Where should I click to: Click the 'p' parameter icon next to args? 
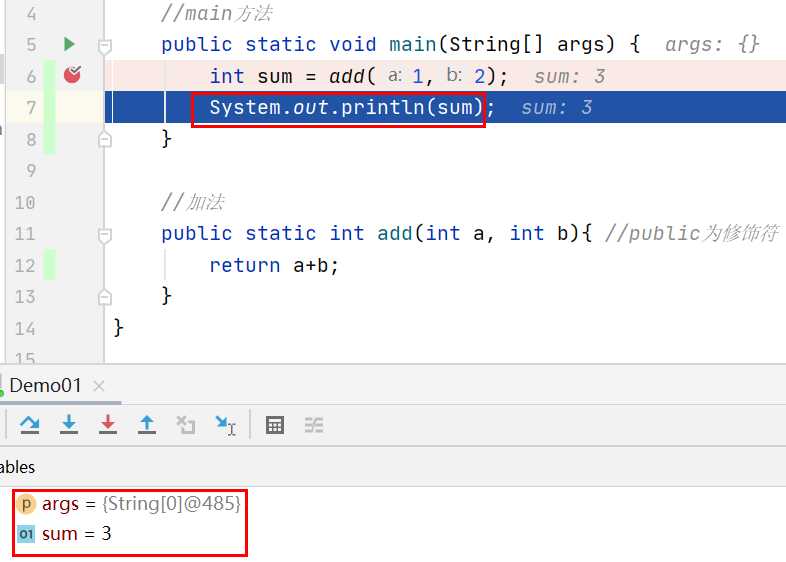pos(26,504)
